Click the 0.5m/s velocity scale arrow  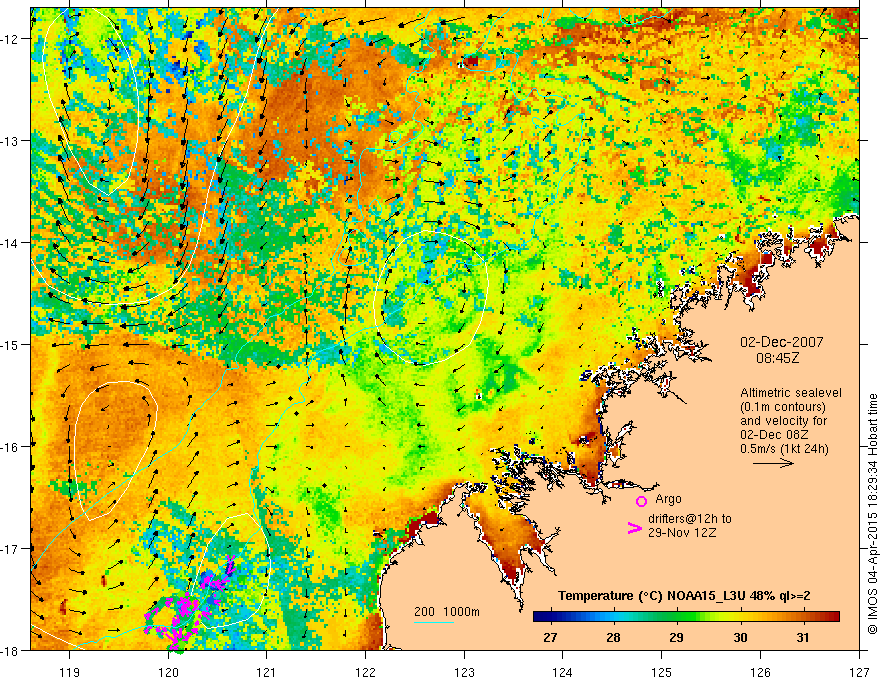tap(773, 463)
